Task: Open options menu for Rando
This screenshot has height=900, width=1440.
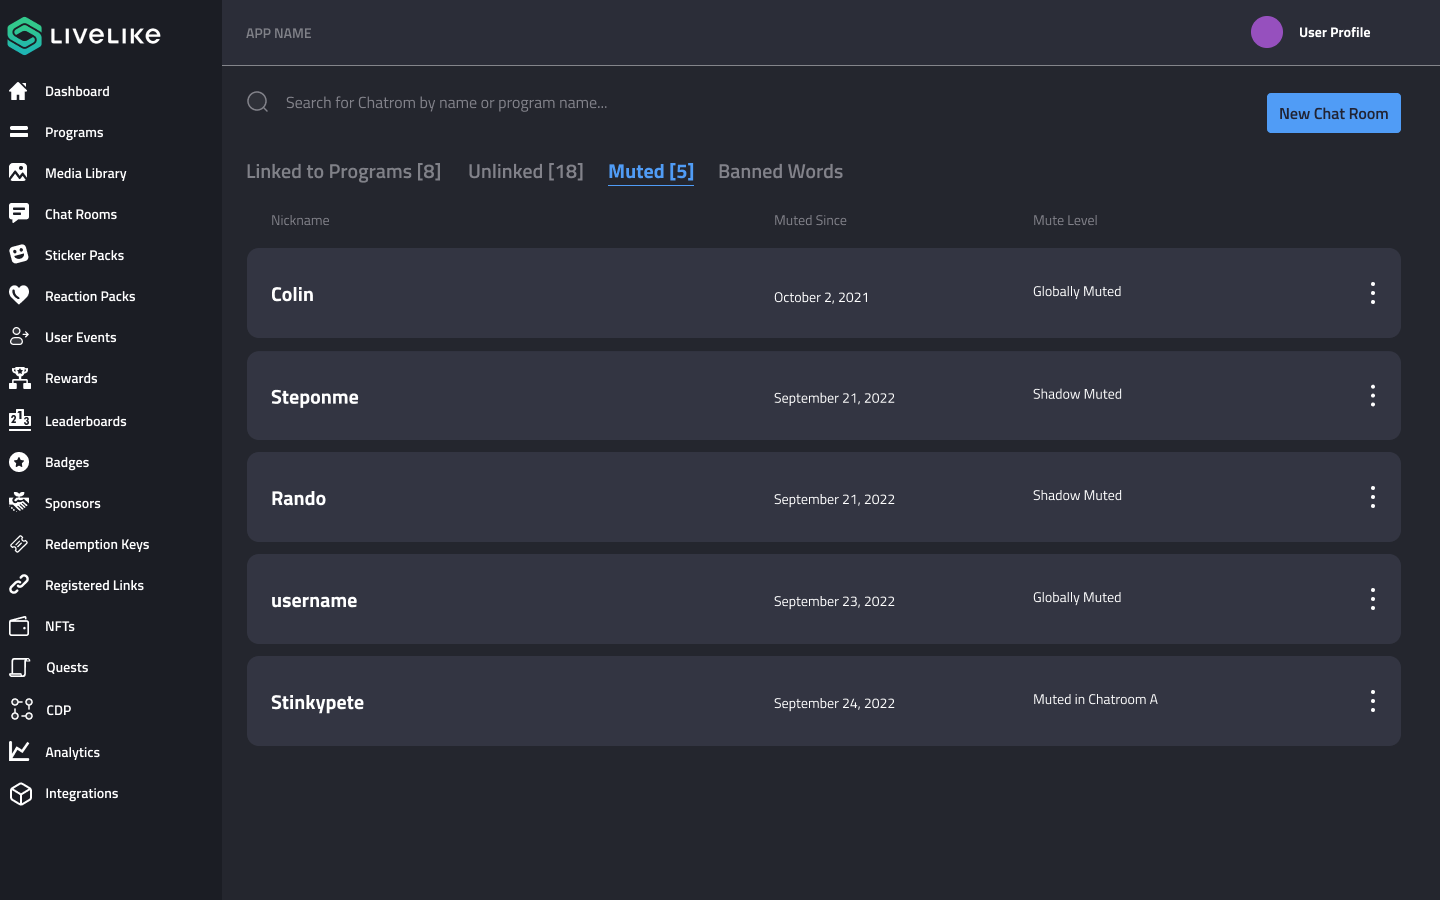Action: (1373, 497)
